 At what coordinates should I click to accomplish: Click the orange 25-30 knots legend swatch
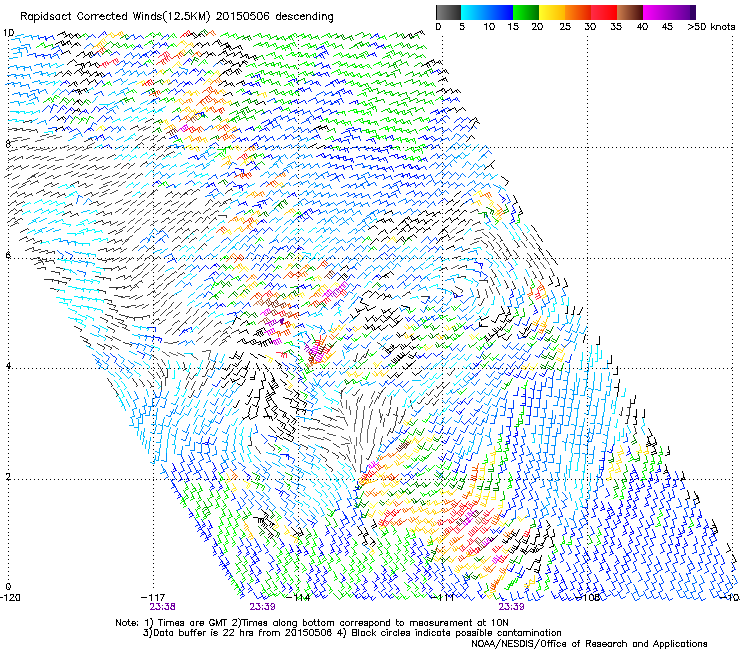(x=578, y=12)
